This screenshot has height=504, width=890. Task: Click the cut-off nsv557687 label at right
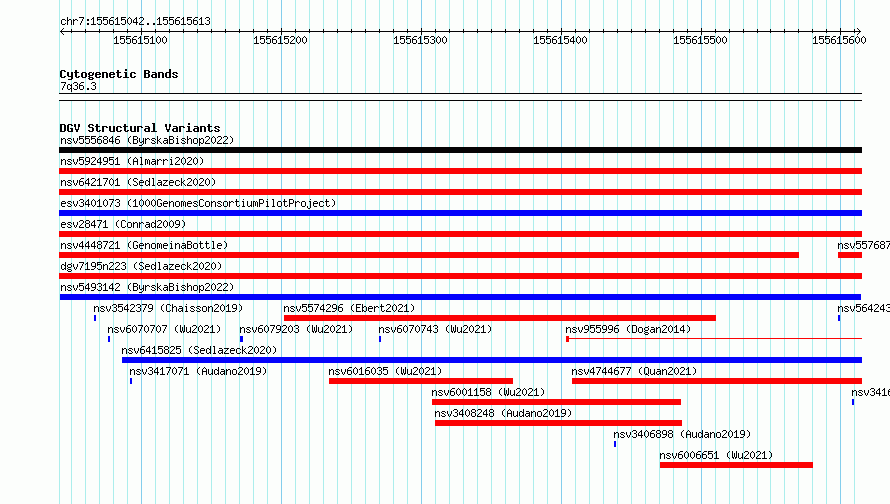863,245
